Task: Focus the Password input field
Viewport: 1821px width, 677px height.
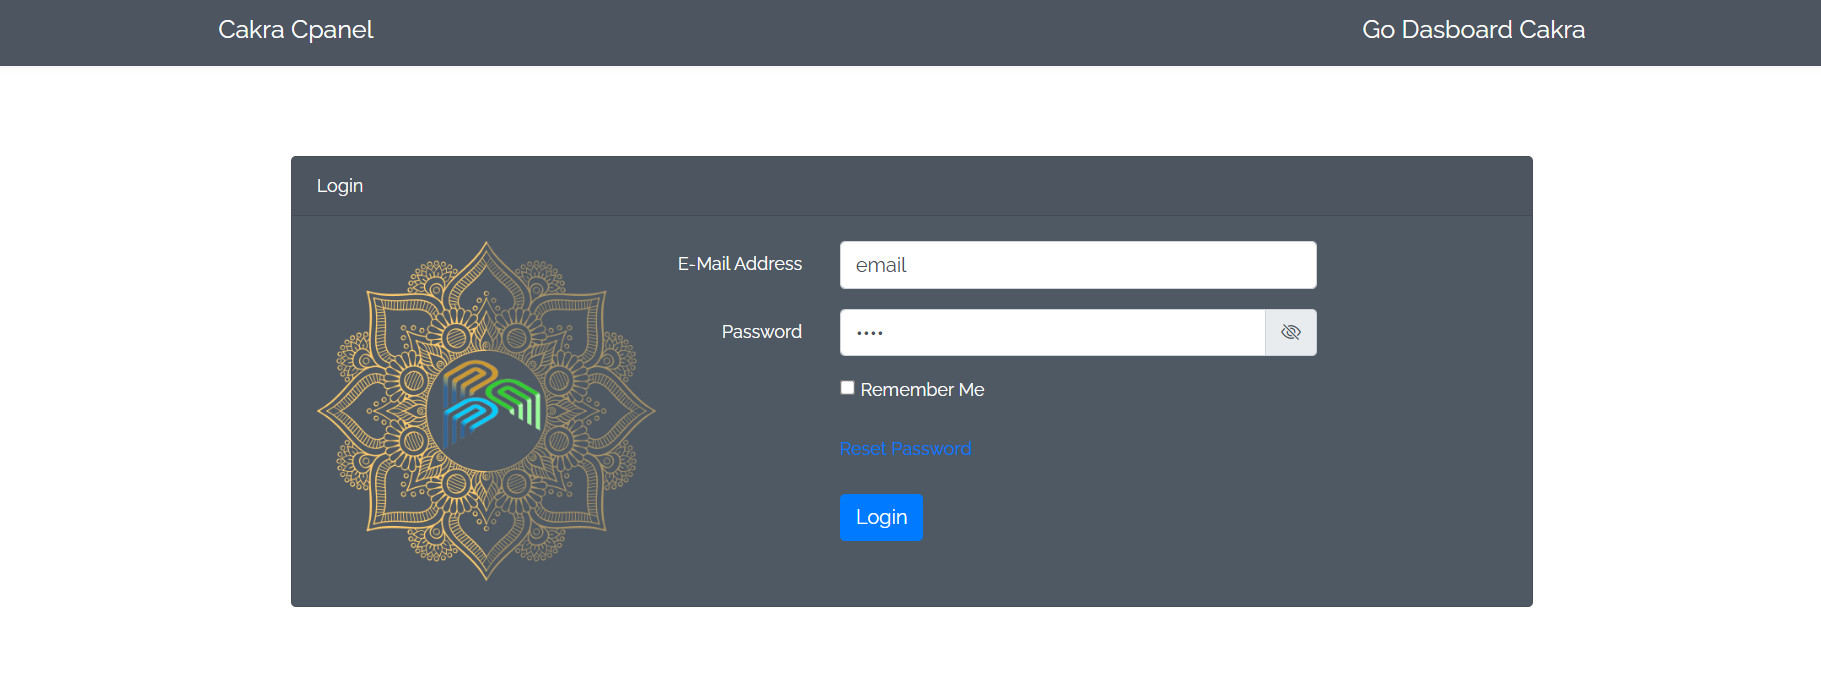Action: tap(1052, 332)
